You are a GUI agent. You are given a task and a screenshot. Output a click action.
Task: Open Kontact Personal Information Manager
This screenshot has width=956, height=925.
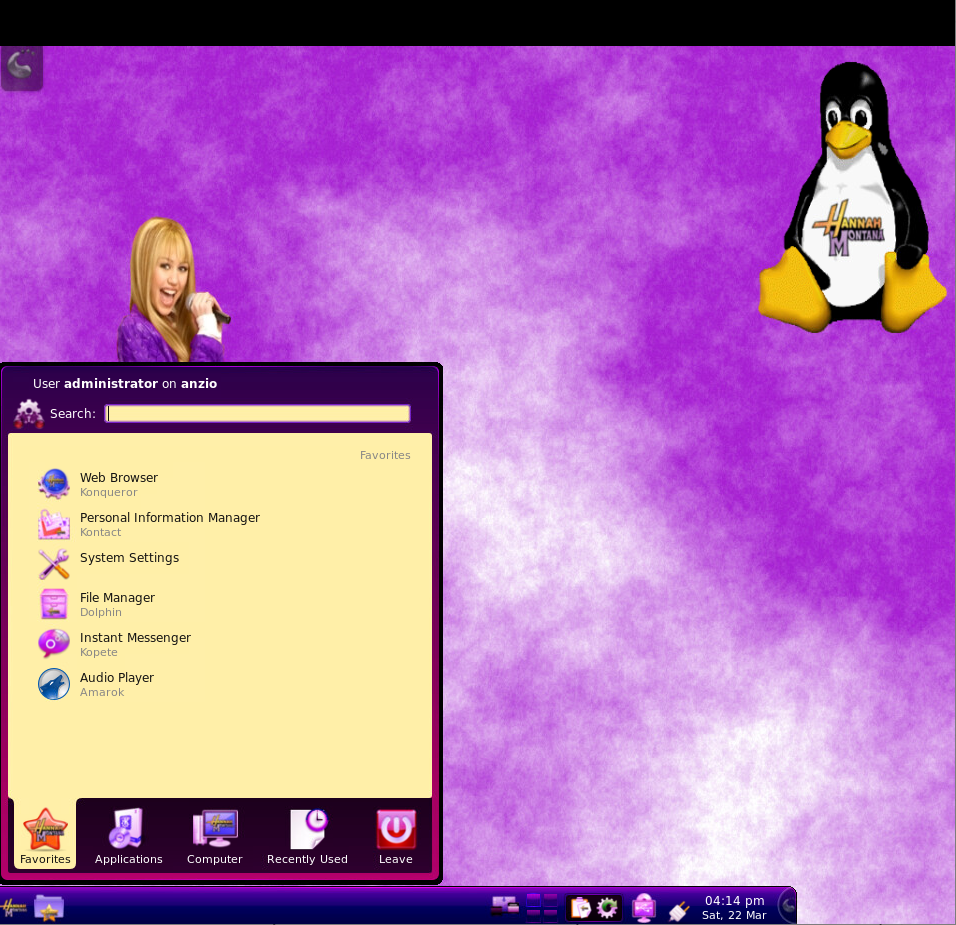click(x=170, y=524)
